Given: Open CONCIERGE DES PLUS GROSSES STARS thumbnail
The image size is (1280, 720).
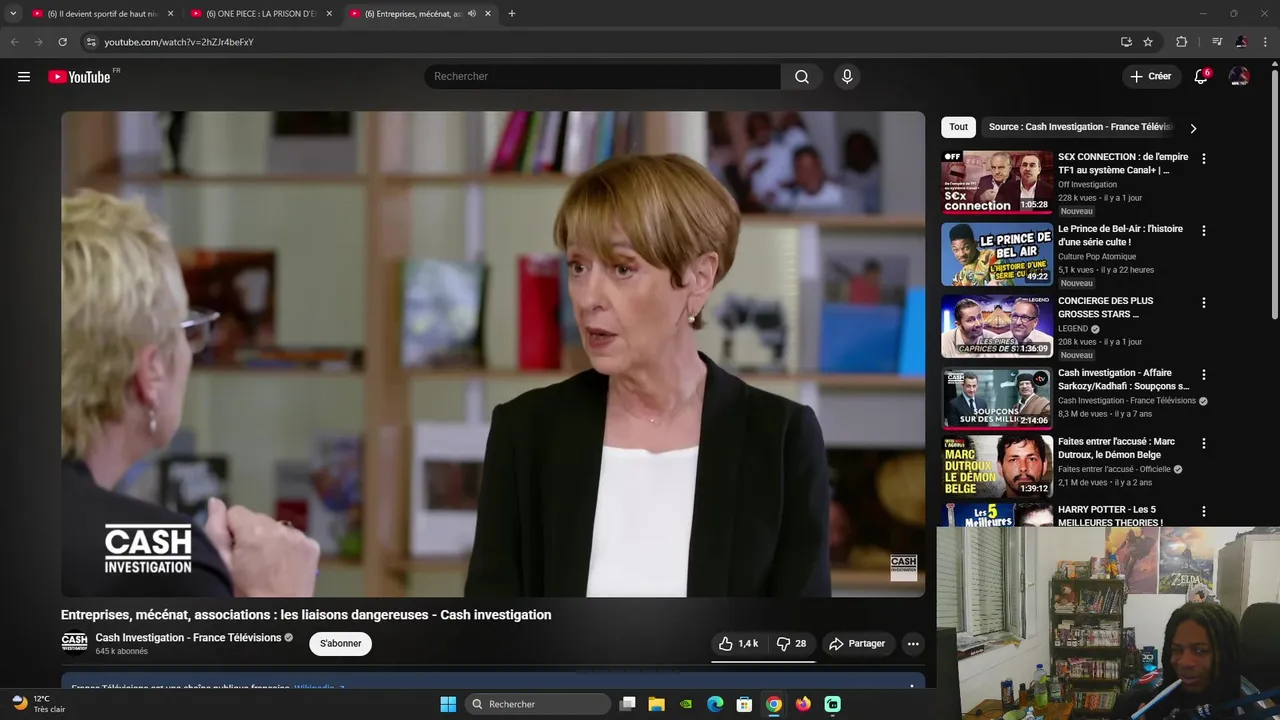Looking at the screenshot, I should 997,326.
